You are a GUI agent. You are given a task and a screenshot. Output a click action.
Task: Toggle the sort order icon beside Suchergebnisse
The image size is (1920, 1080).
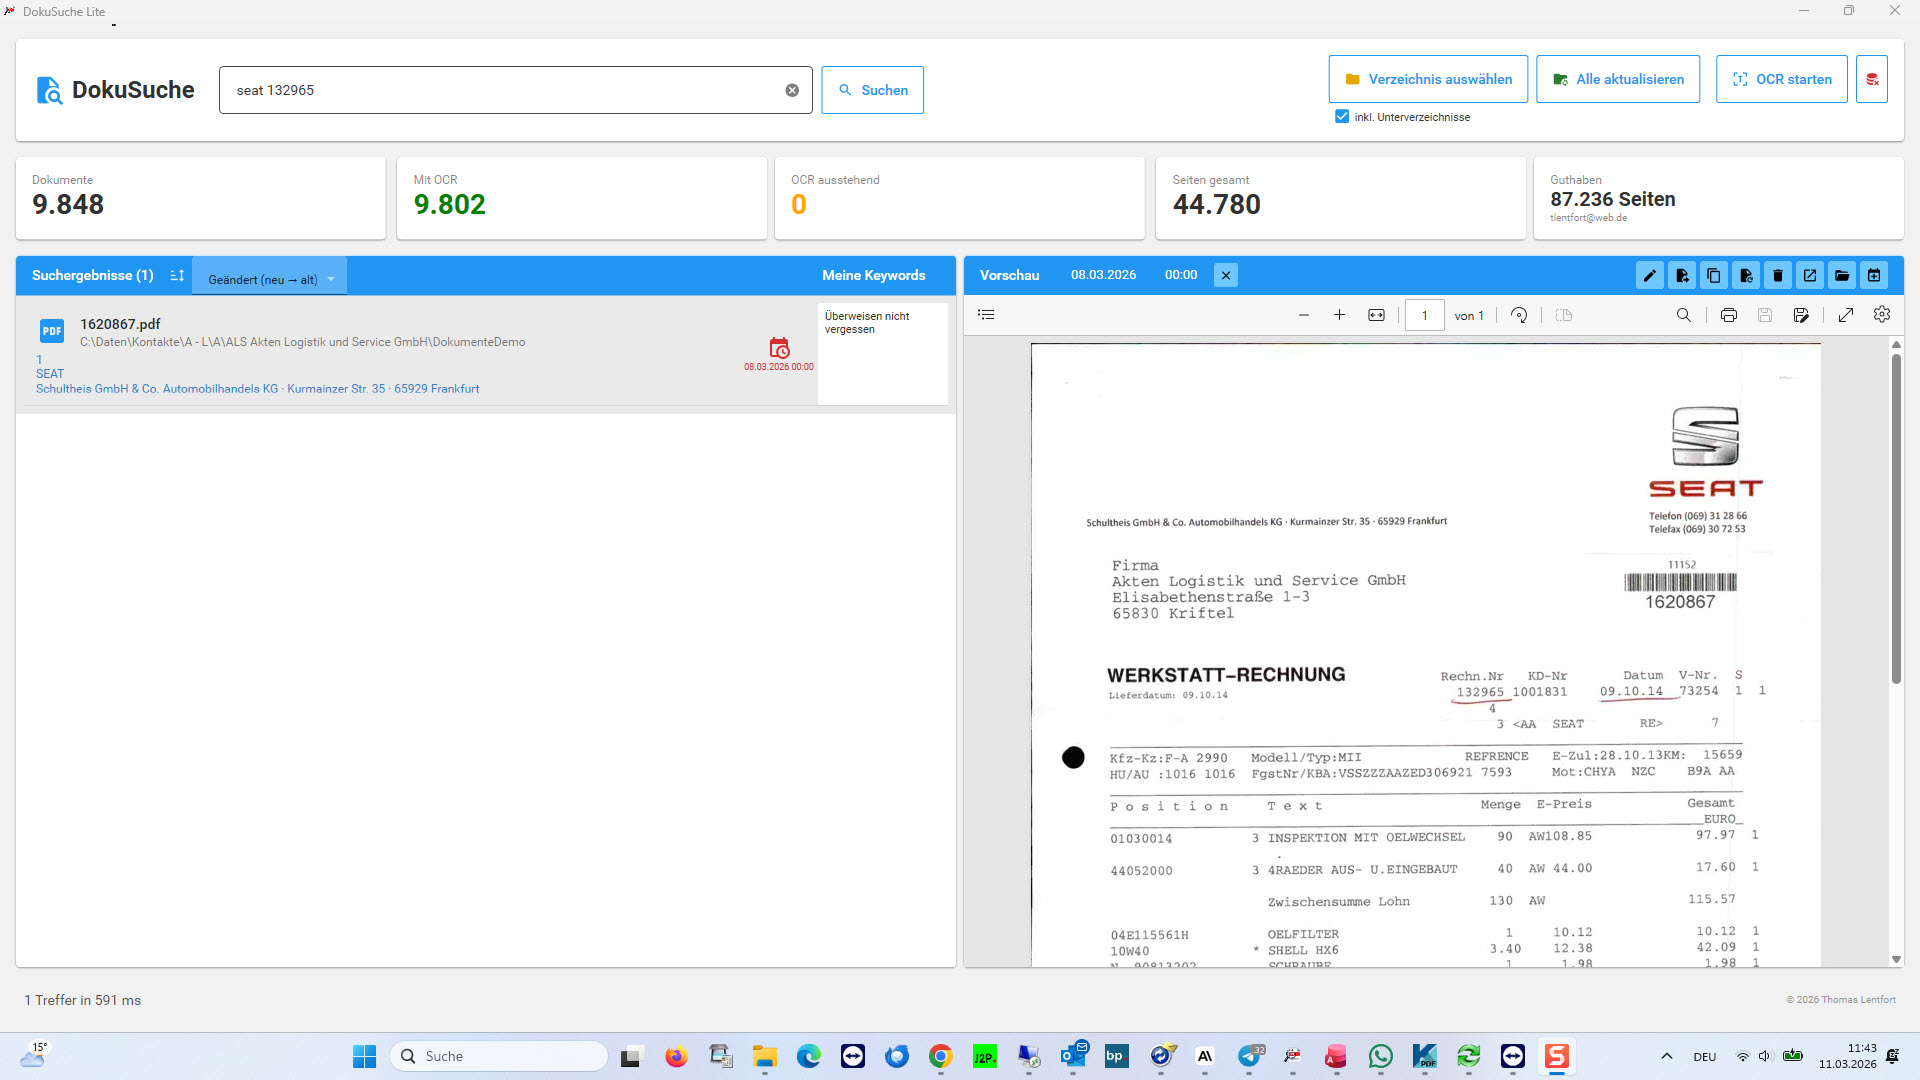point(177,275)
